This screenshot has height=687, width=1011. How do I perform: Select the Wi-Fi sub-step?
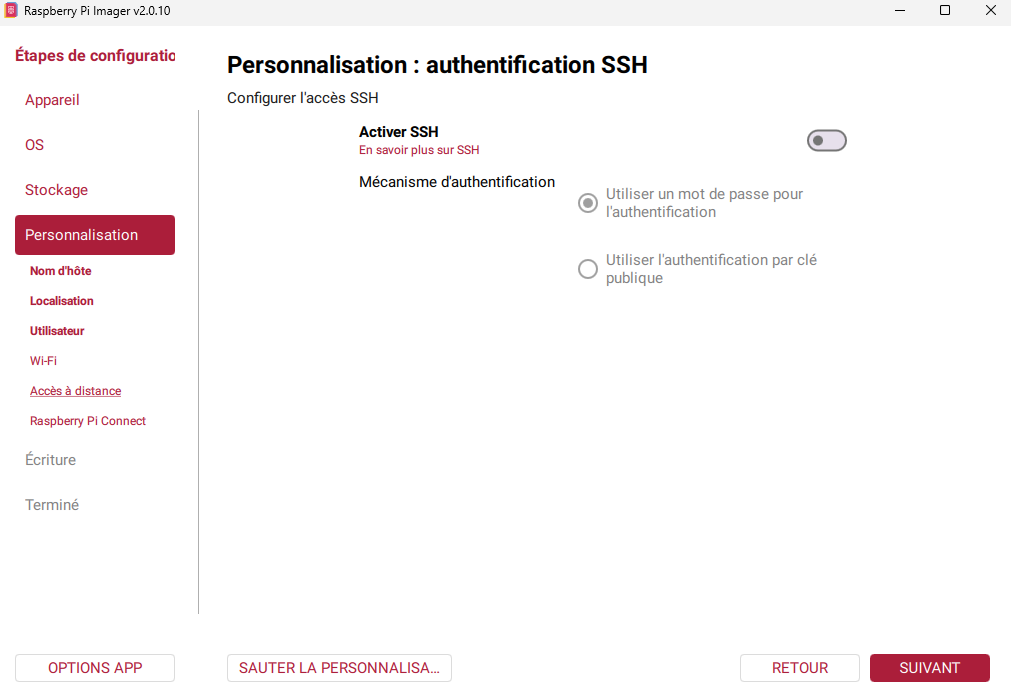[43, 361]
